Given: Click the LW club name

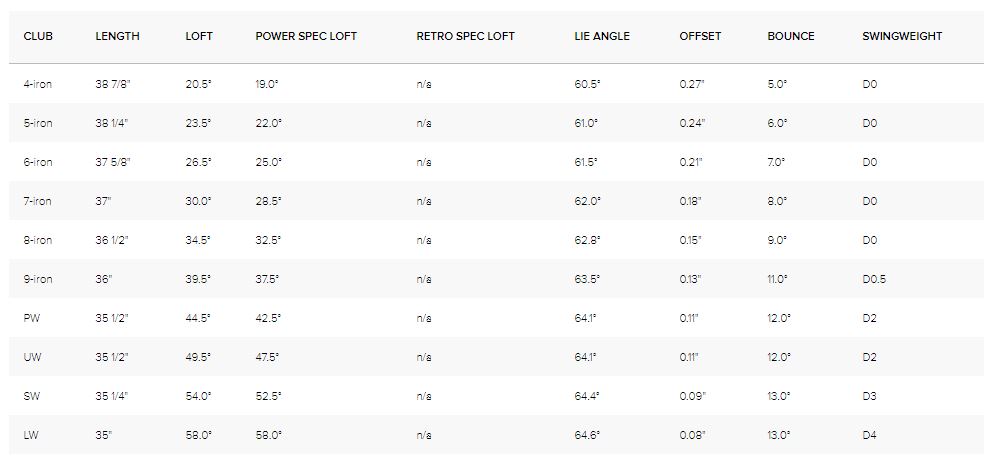Looking at the screenshot, I should coord(31,435).
